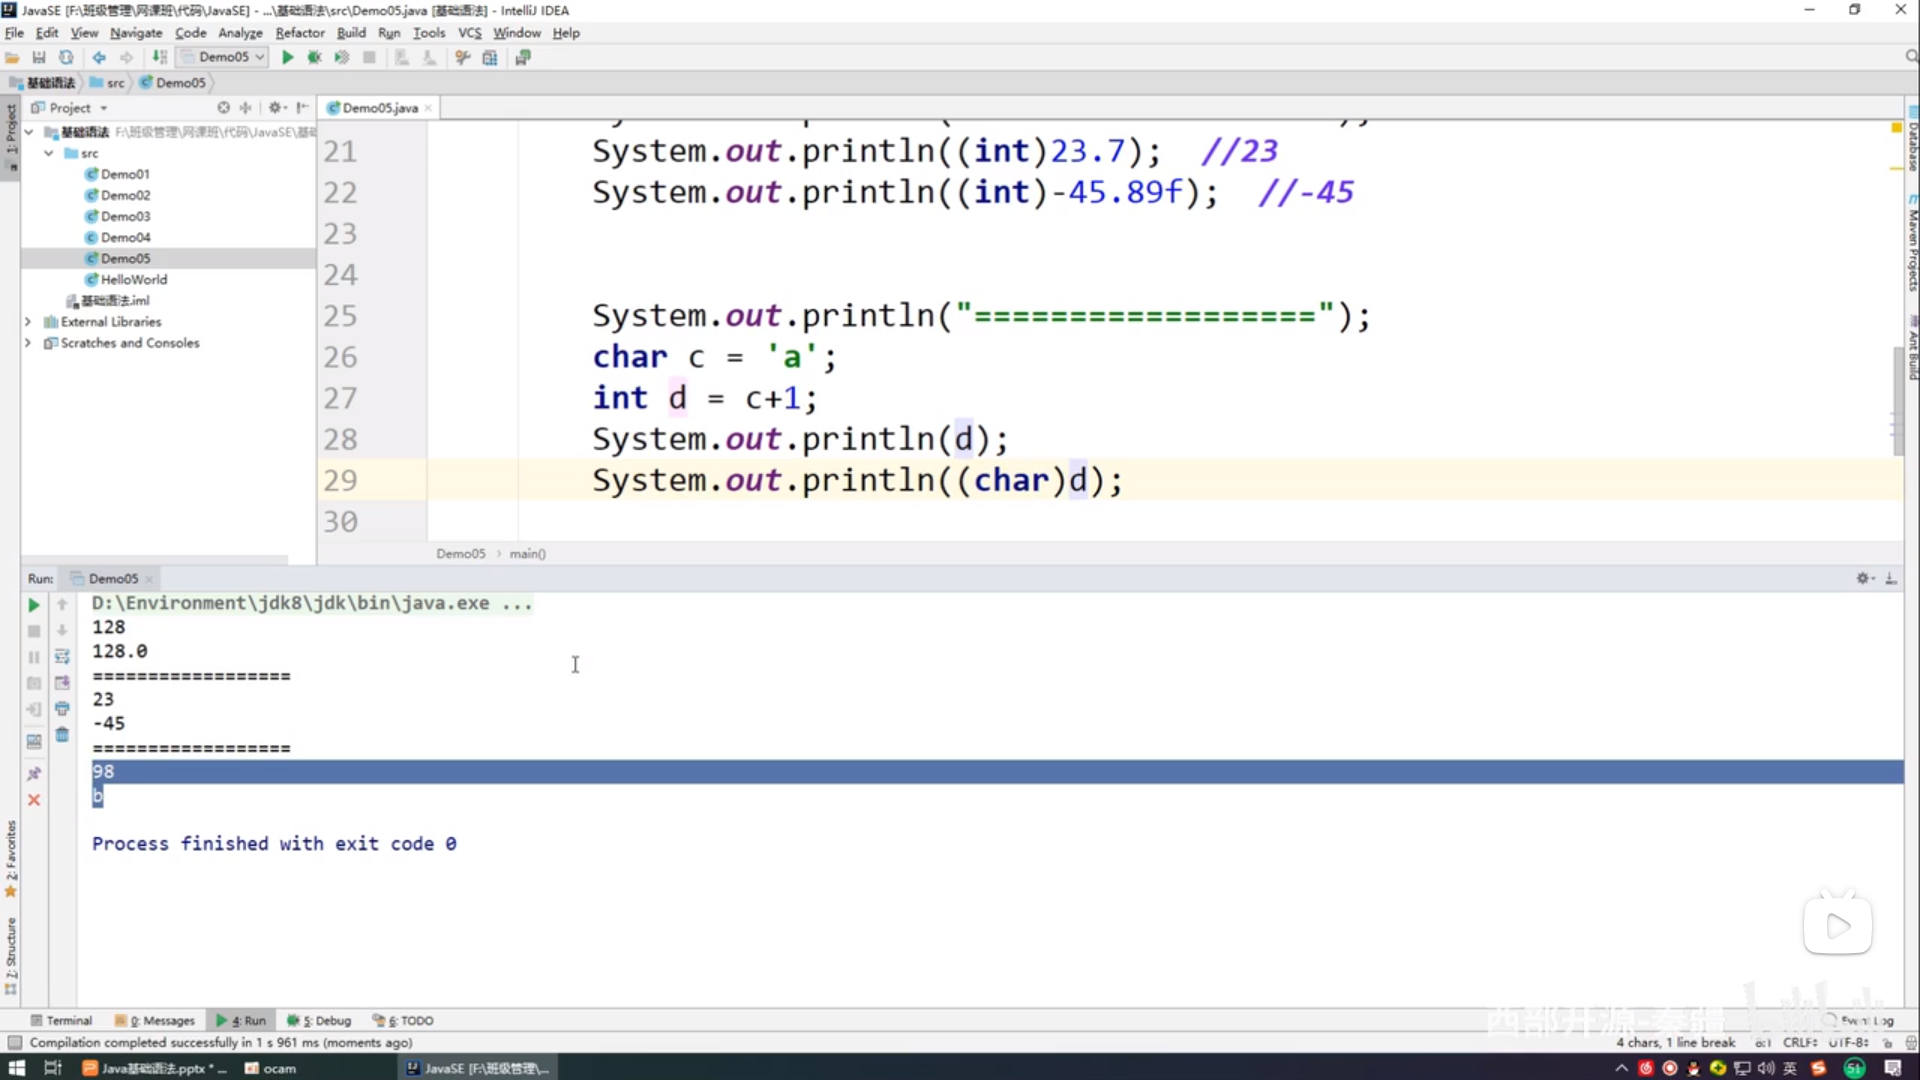Viewport: 1920px width, 1080px height.
Task: Click the main() breadcrumb under the editor
Action: (x=527, y=554)
